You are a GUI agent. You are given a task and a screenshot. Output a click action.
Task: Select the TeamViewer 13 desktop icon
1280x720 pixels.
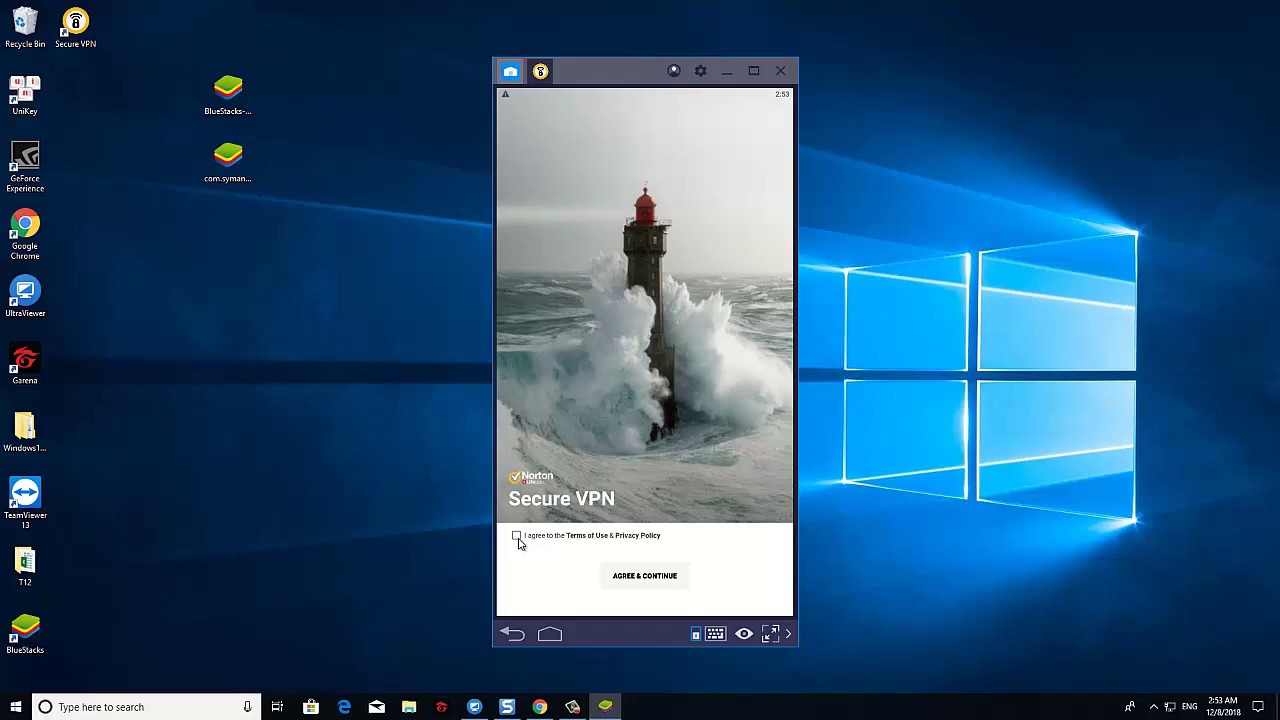click(x=25, y=504)
